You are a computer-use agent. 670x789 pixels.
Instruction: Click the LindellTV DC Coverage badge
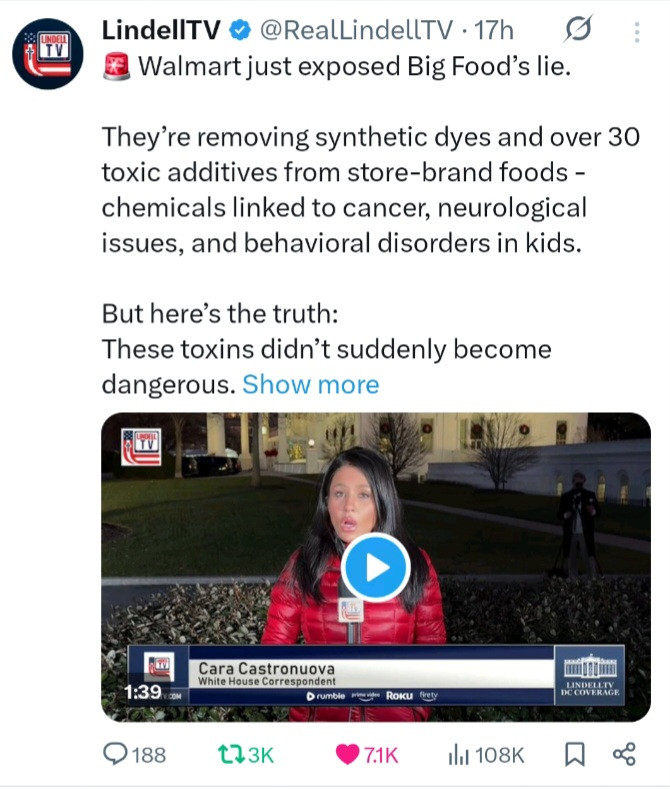[x=590, y=675]
